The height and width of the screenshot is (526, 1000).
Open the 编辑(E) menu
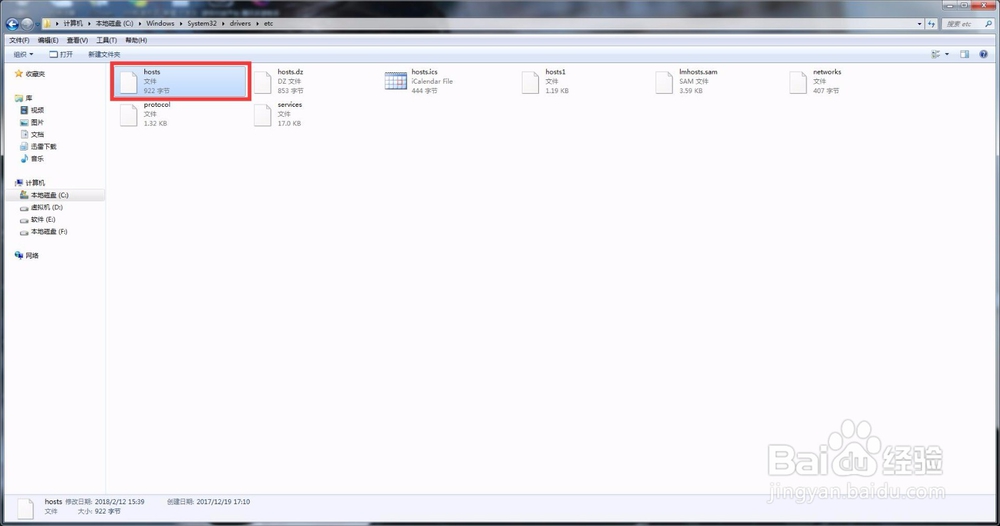48,40
